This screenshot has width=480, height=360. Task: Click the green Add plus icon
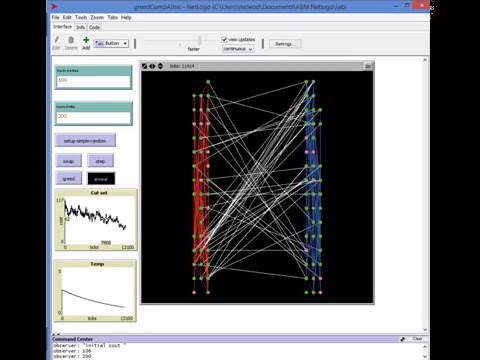(x=86, y=40)
